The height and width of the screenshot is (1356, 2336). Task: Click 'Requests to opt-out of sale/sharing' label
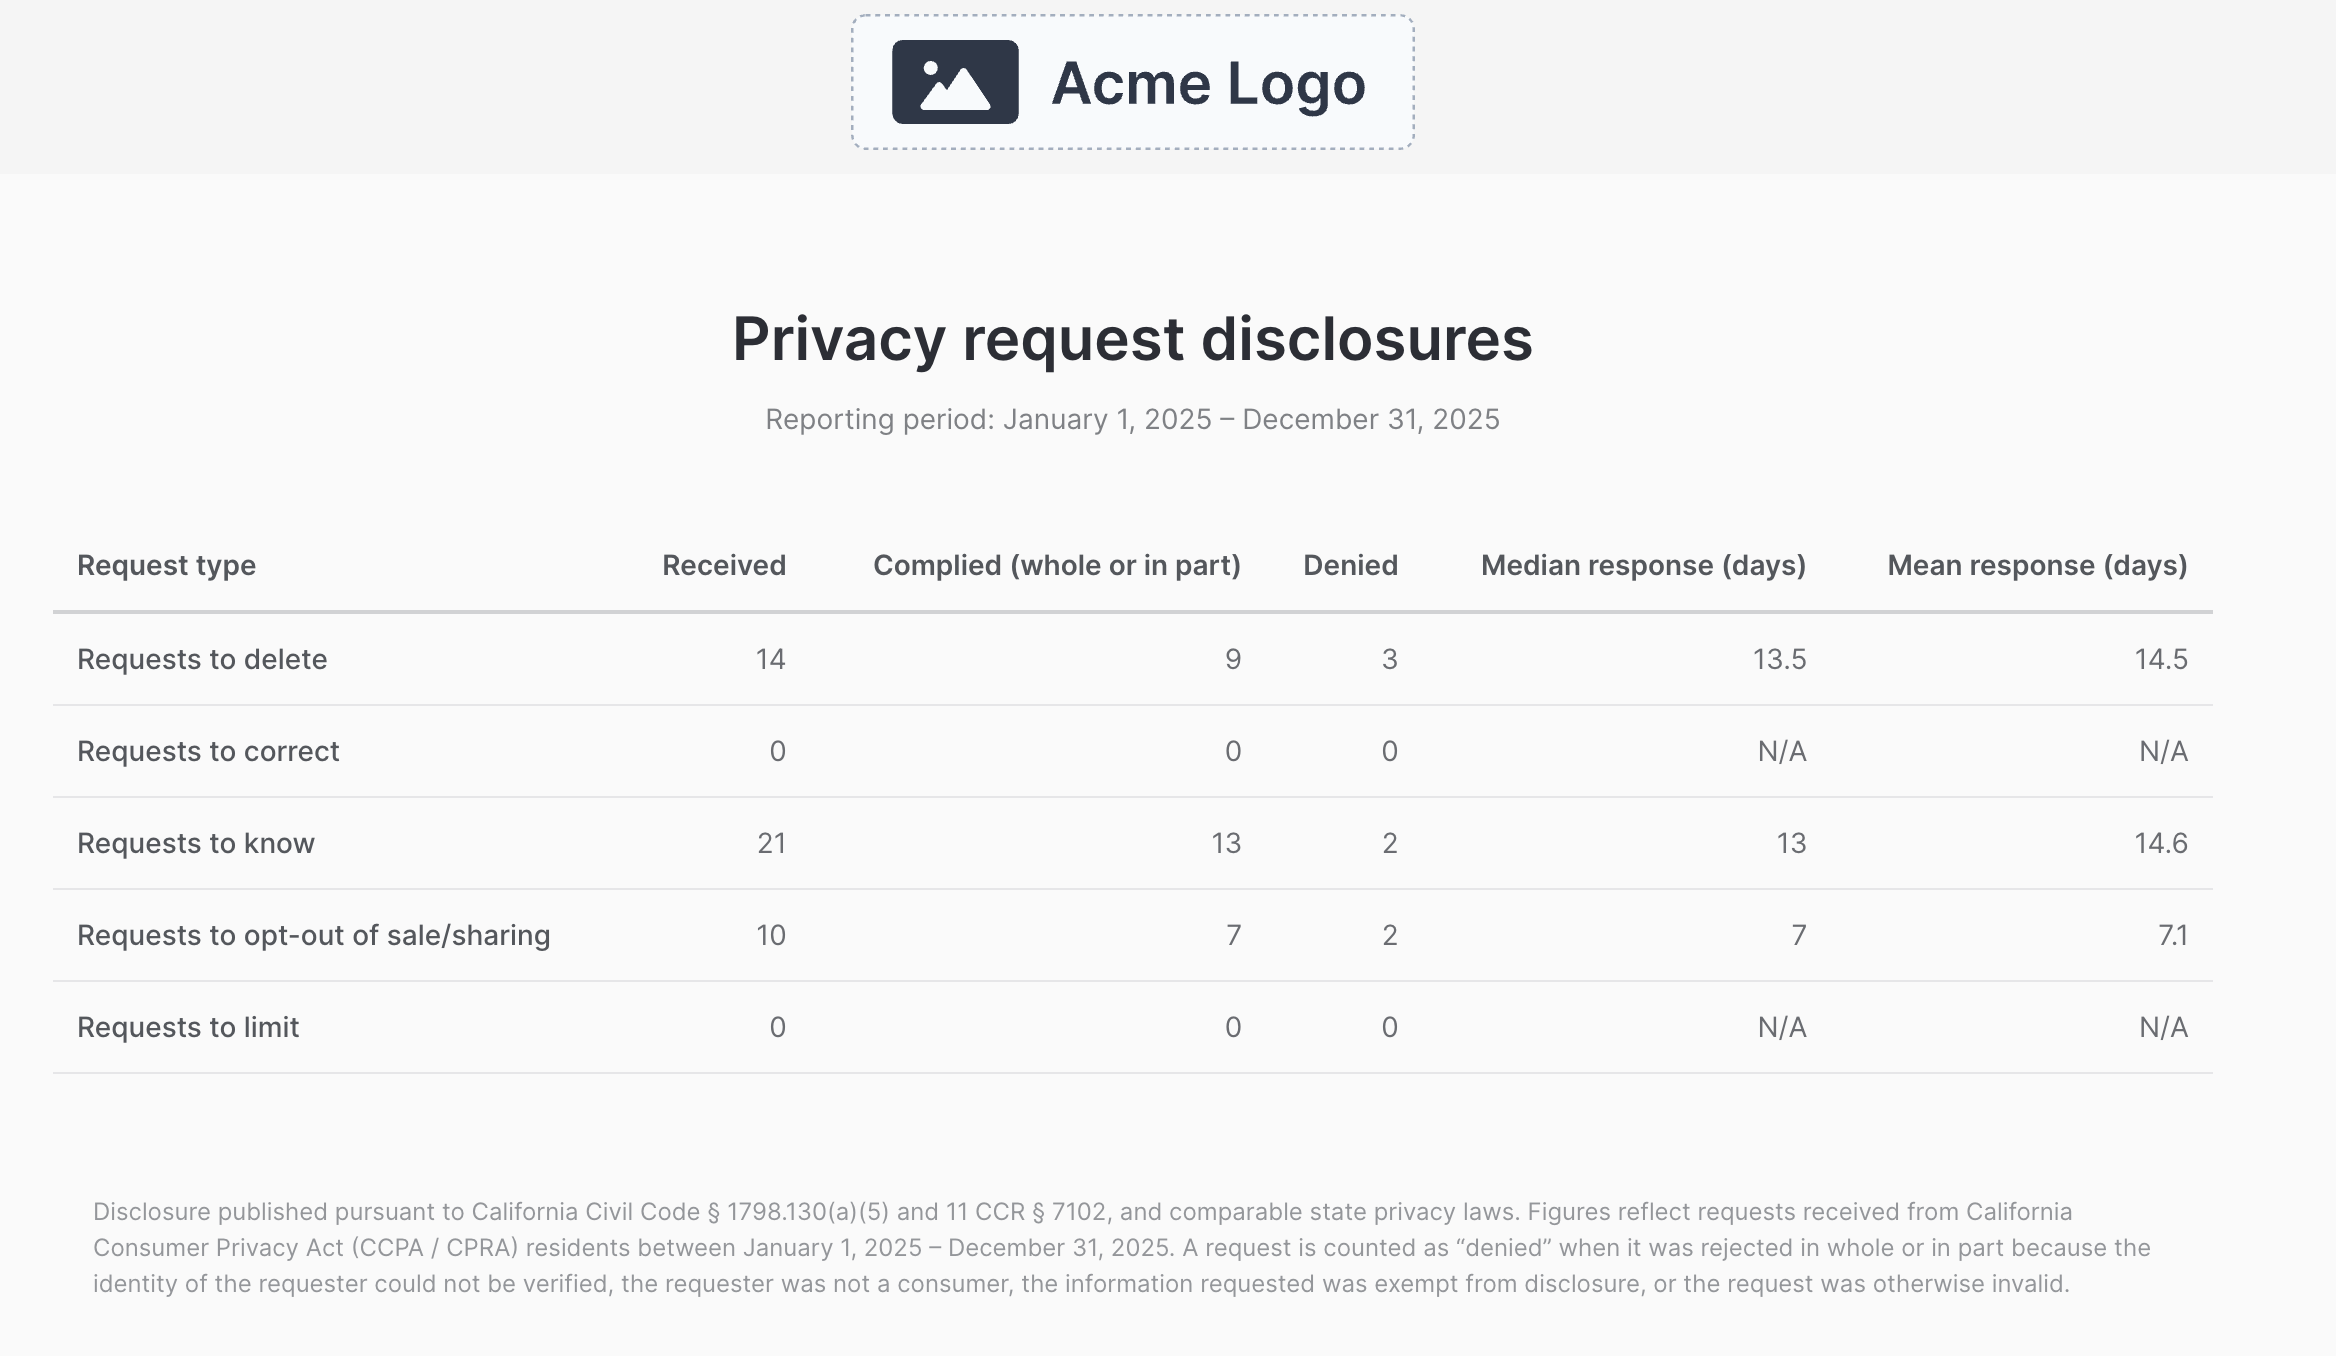click(x=314, y=935)
